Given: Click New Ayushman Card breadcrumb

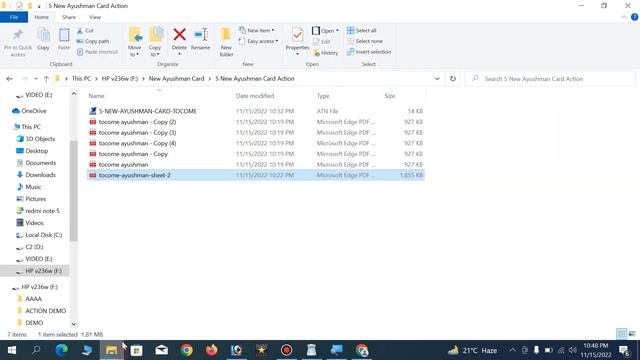Looking at the screenshot, I should tap(176, 79).
